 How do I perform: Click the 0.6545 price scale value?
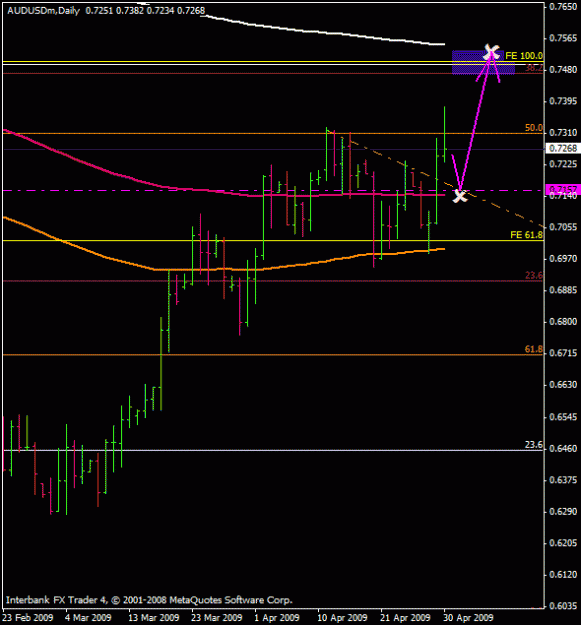[x=563, y=417]
